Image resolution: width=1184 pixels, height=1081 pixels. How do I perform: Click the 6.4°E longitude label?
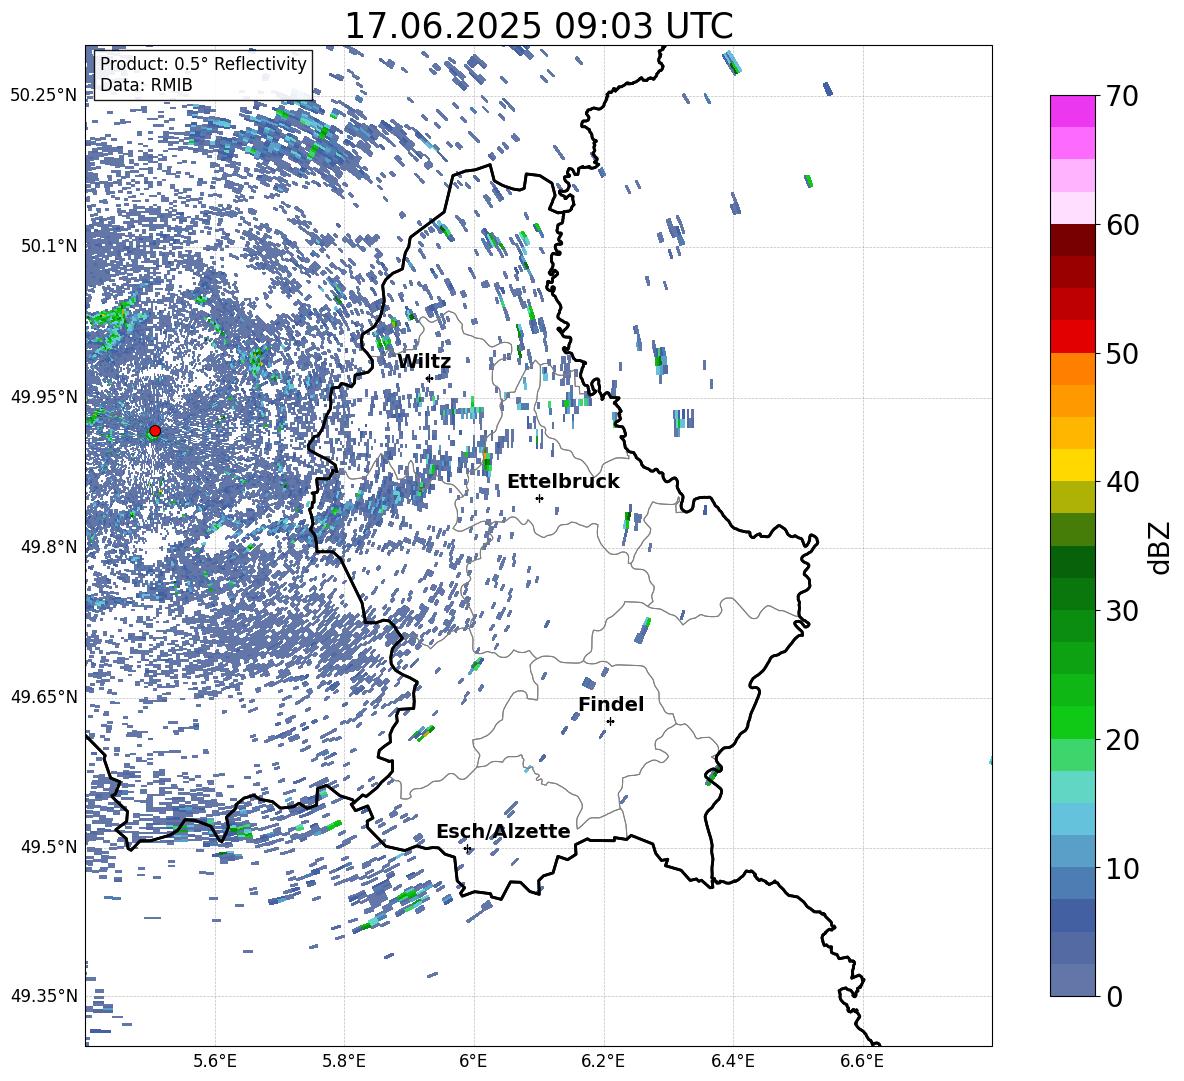(x=732, y=1061)
